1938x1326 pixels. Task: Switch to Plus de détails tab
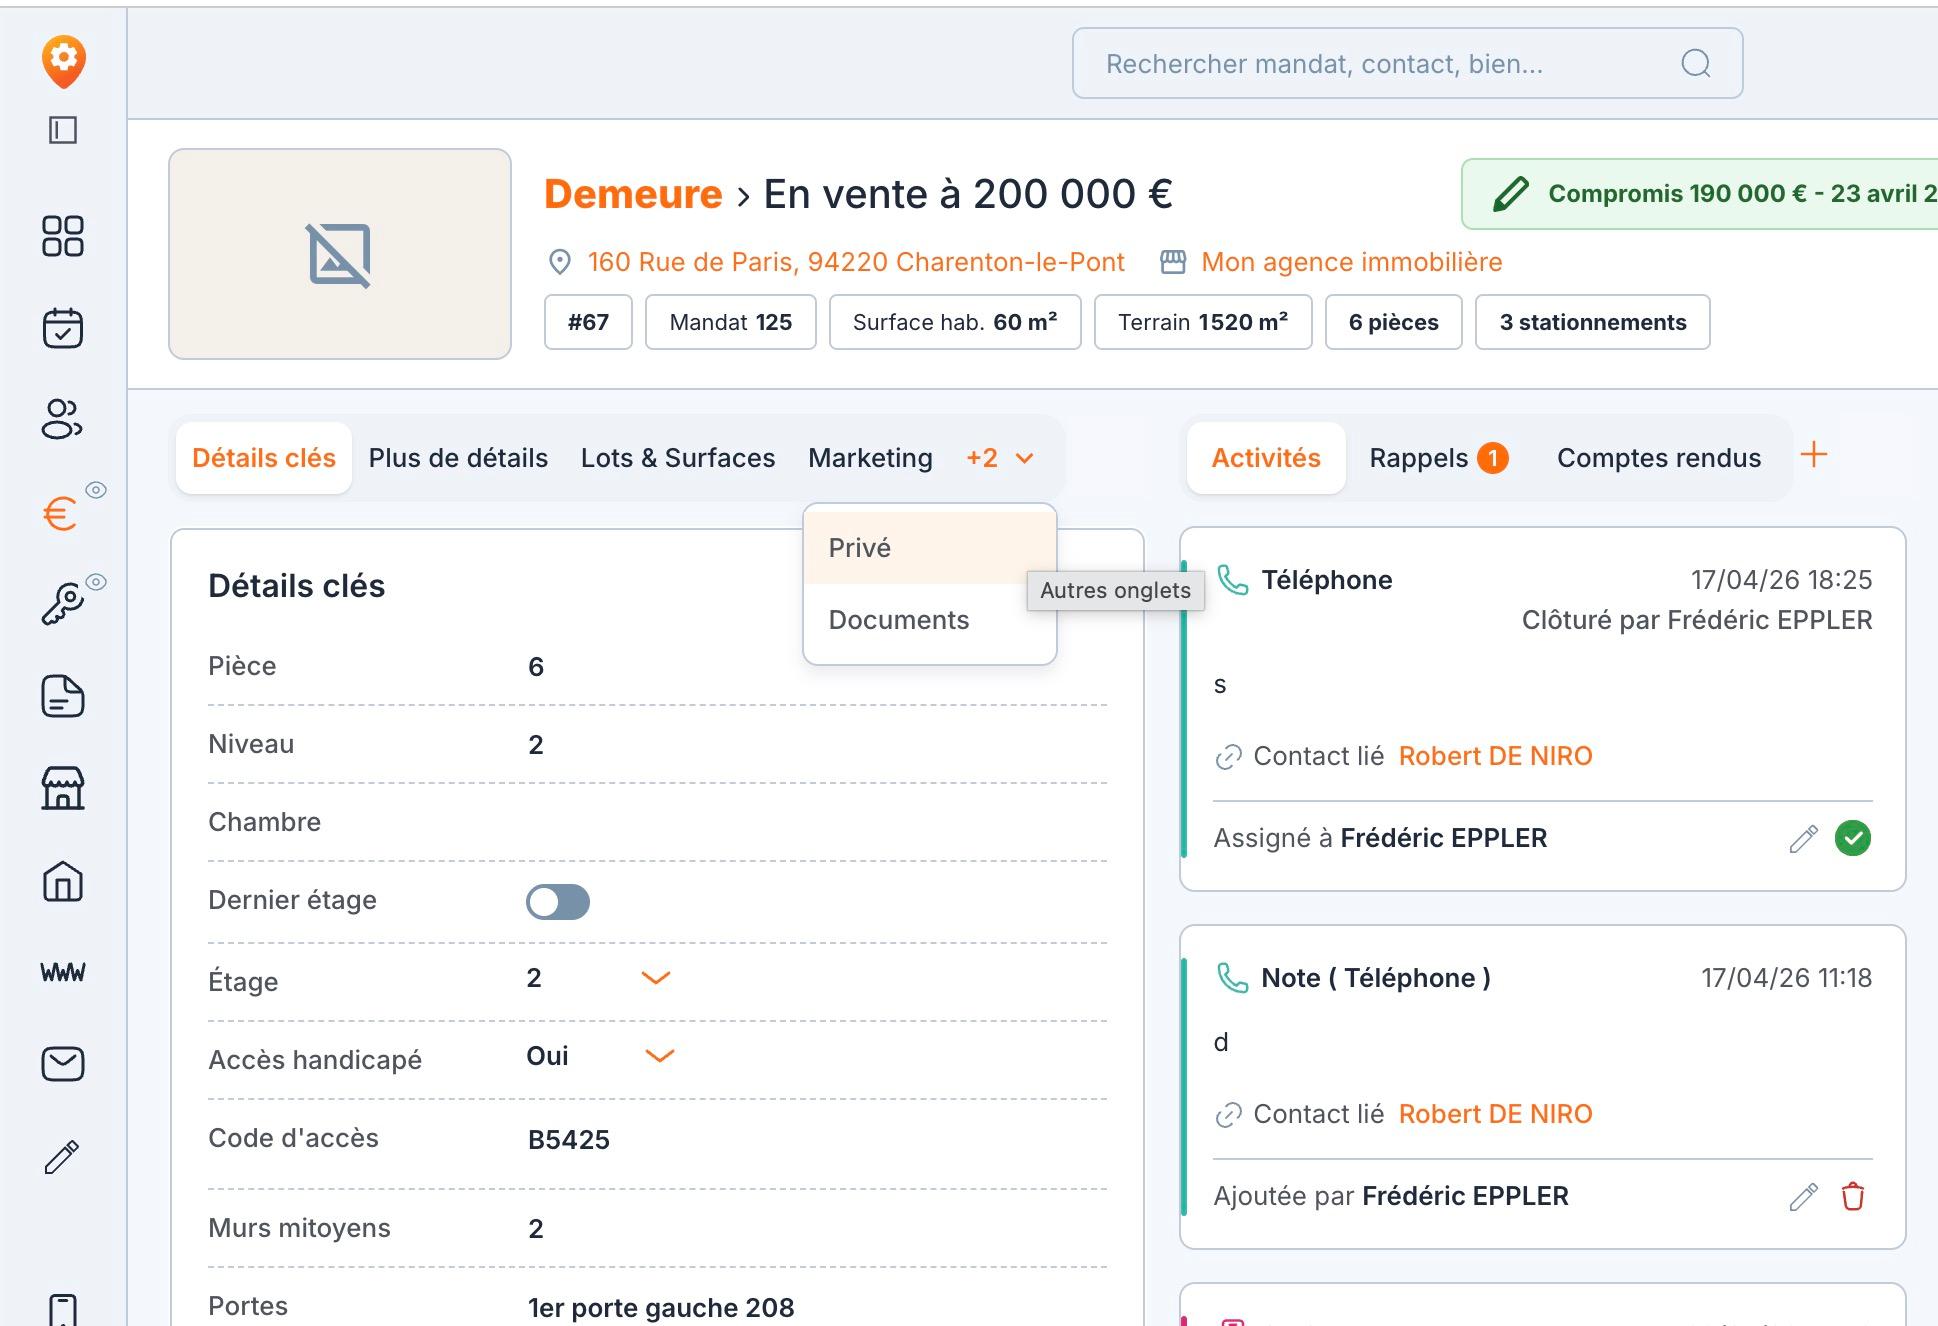coord(458,458)
